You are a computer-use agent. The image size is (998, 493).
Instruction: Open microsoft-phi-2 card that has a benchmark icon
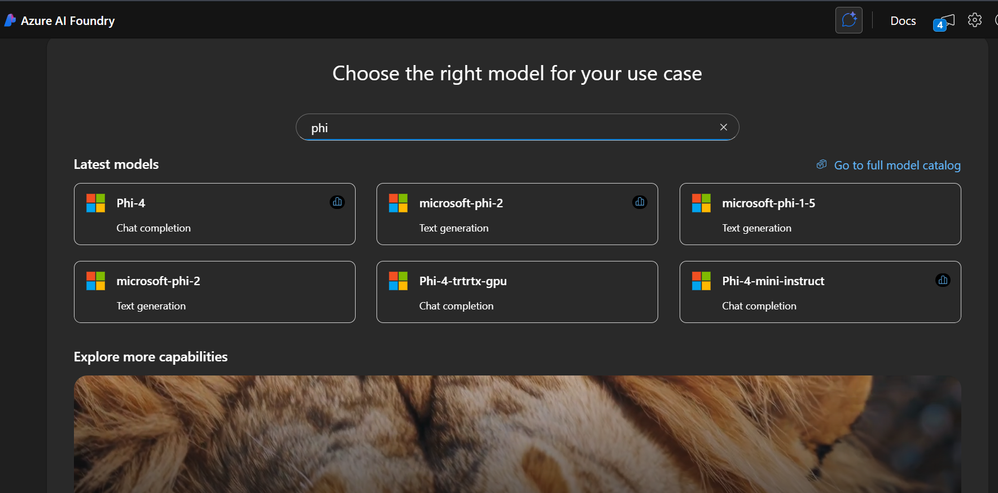517,214
